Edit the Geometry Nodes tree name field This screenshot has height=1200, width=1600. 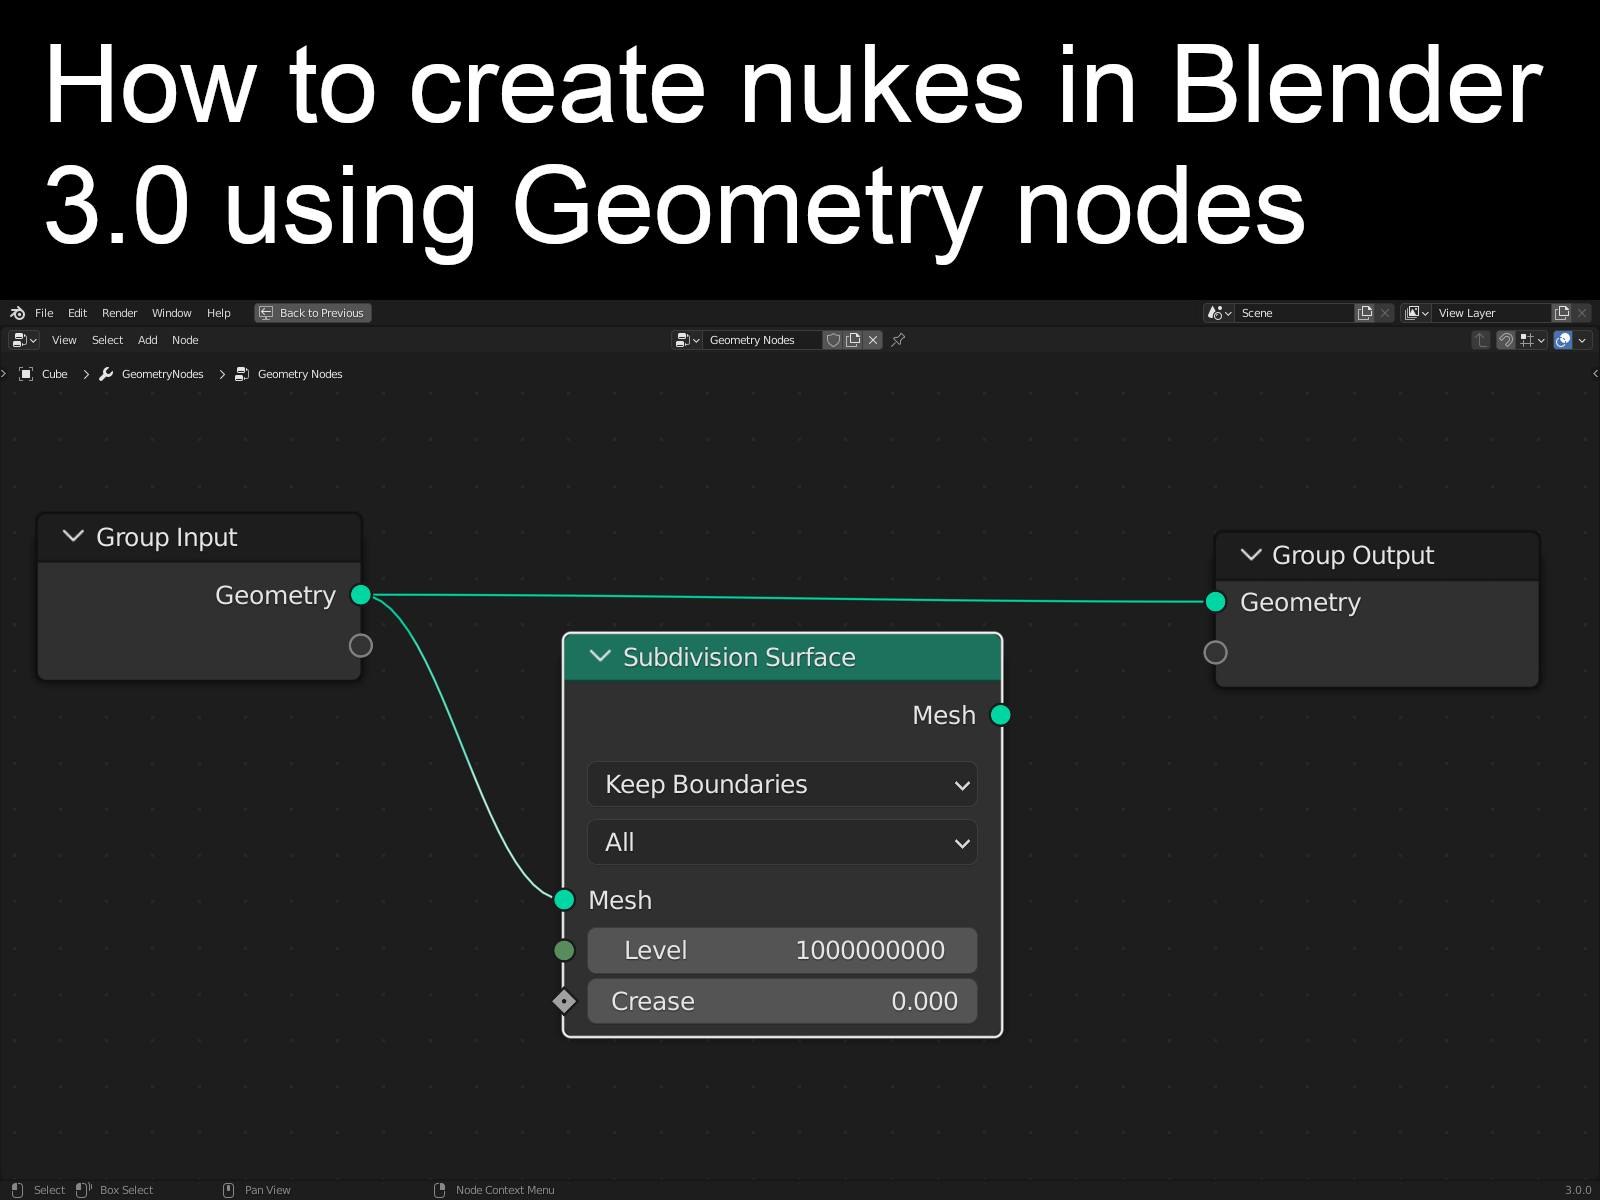coord(763,340)
